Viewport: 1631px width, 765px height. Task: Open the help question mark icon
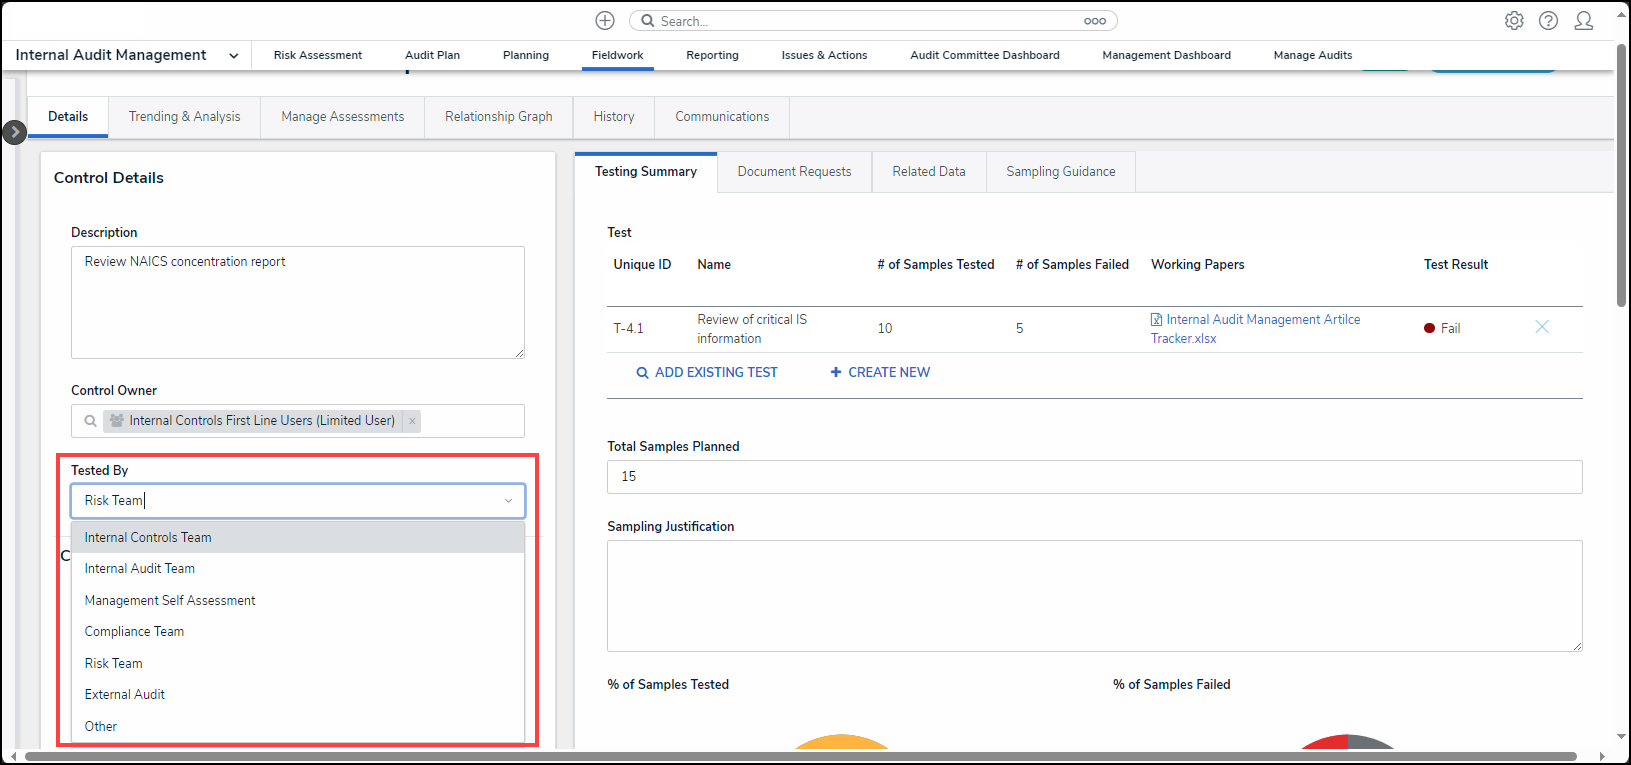click(x=1548, y=21)
